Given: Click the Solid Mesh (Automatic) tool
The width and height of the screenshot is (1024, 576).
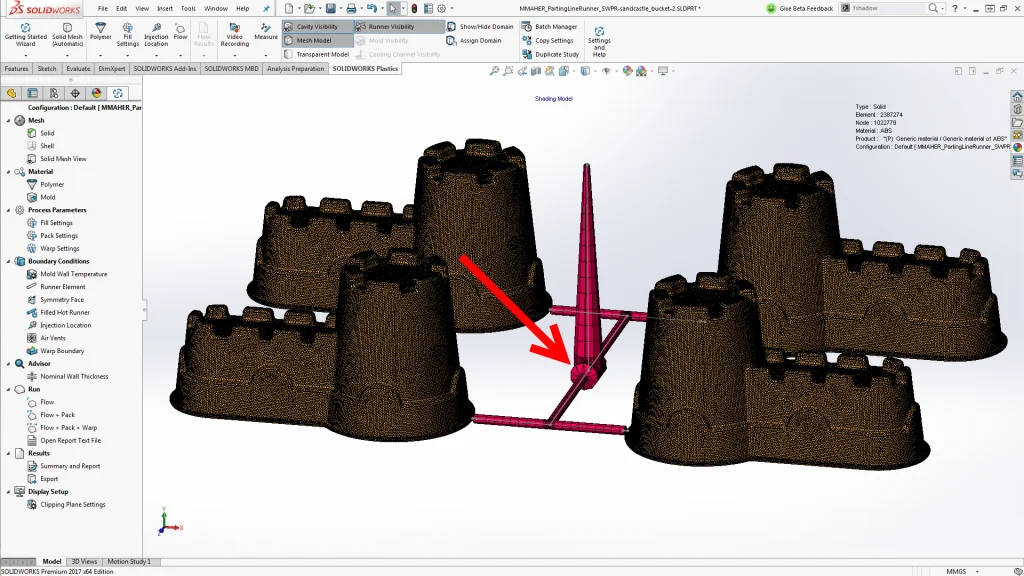Looking at the screenshot, I should (68, 34).
